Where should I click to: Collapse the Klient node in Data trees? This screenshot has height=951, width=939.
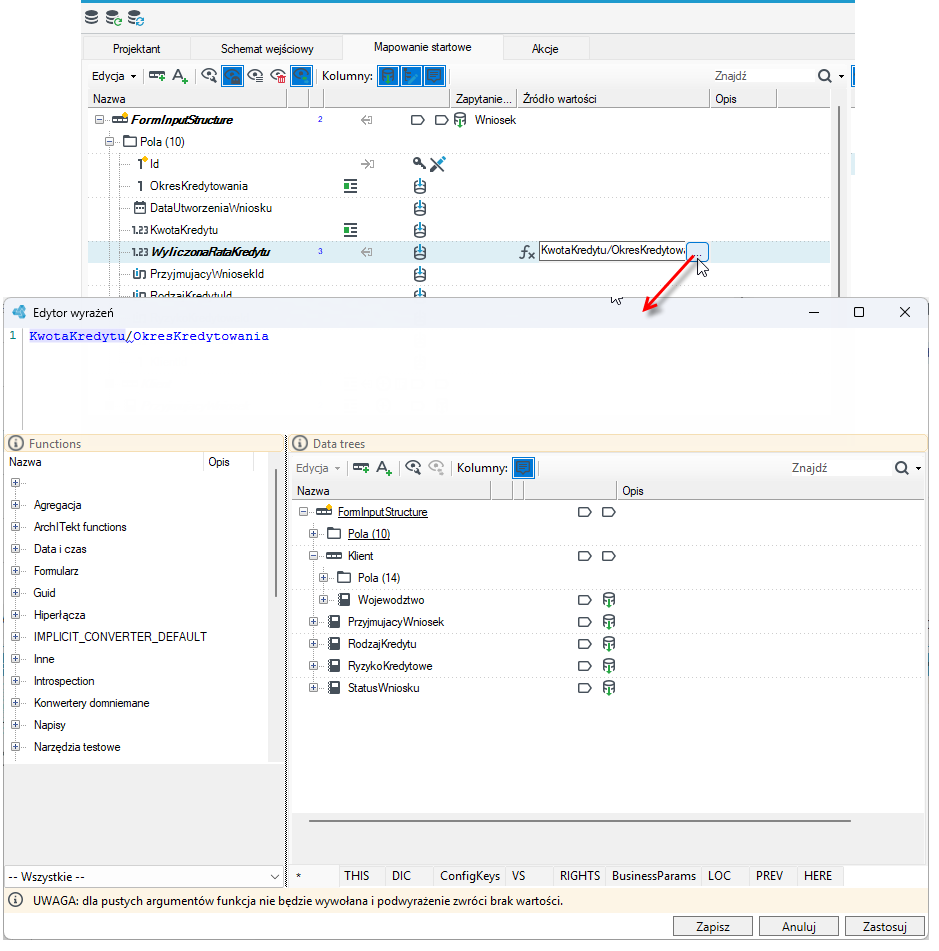[x=314, y=556]
